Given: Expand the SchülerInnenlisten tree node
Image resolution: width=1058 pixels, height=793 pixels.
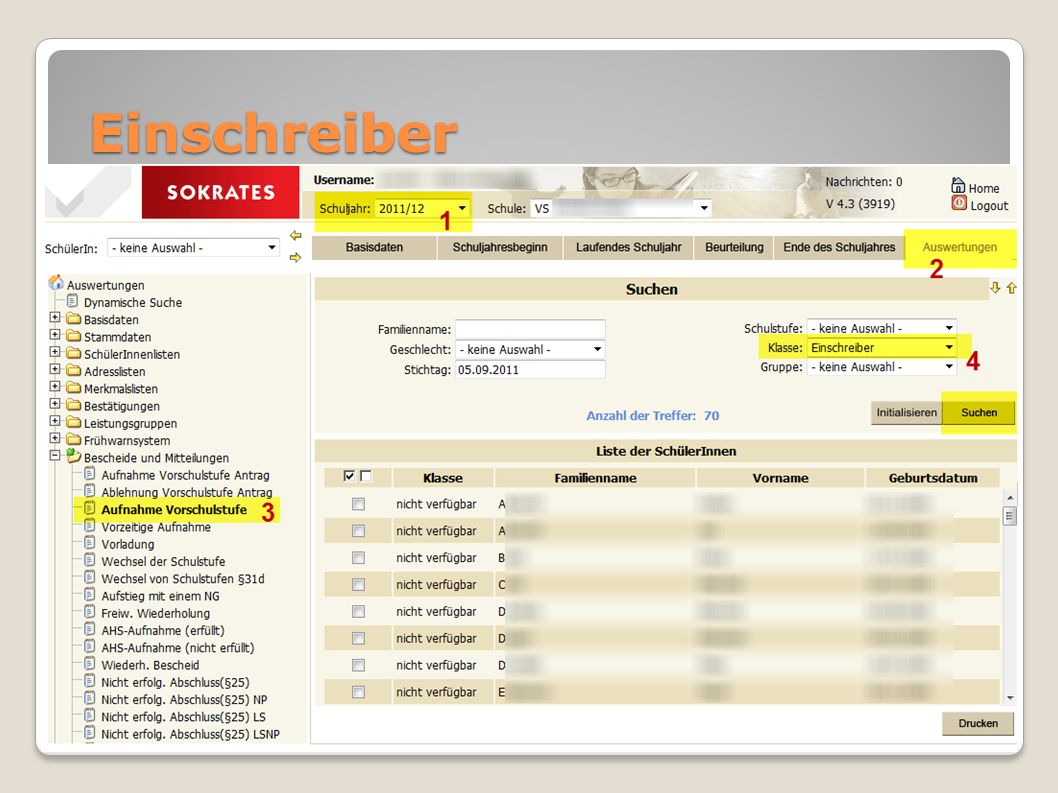Looking at the screenshot, I should click(55, 352).
